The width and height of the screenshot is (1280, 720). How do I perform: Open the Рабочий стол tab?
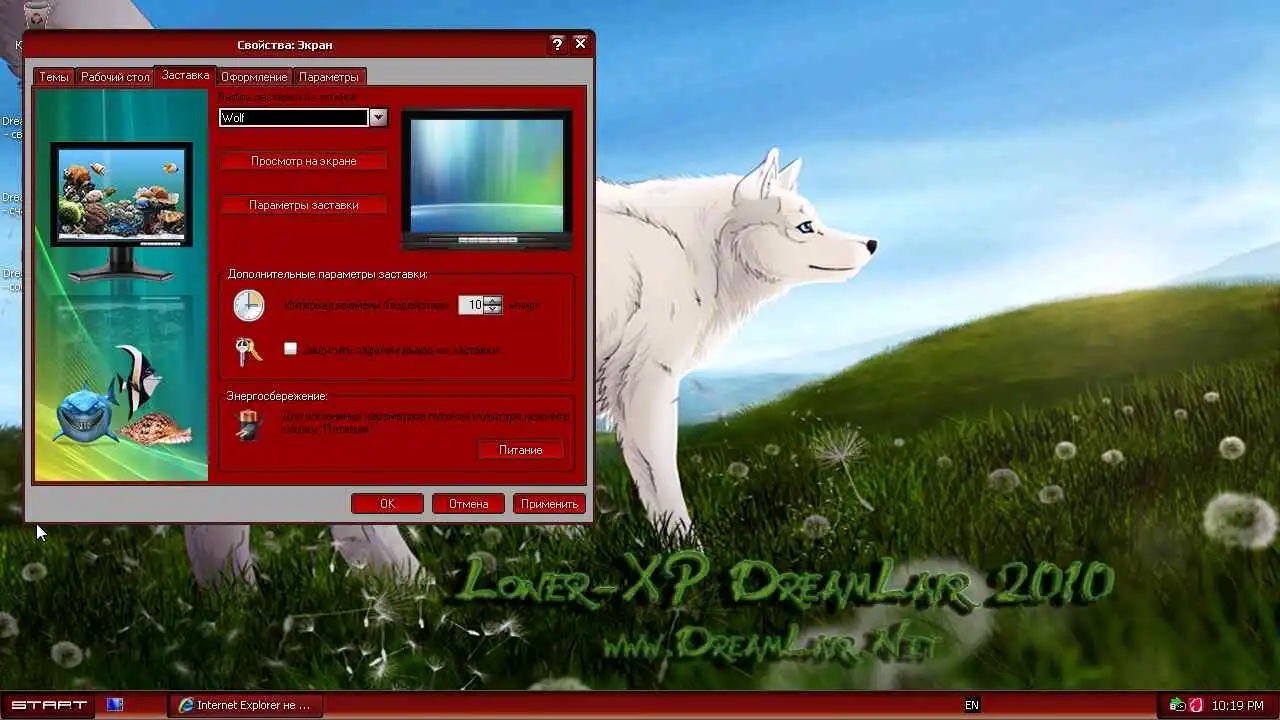pyautogui.click(x=115, y=77)
